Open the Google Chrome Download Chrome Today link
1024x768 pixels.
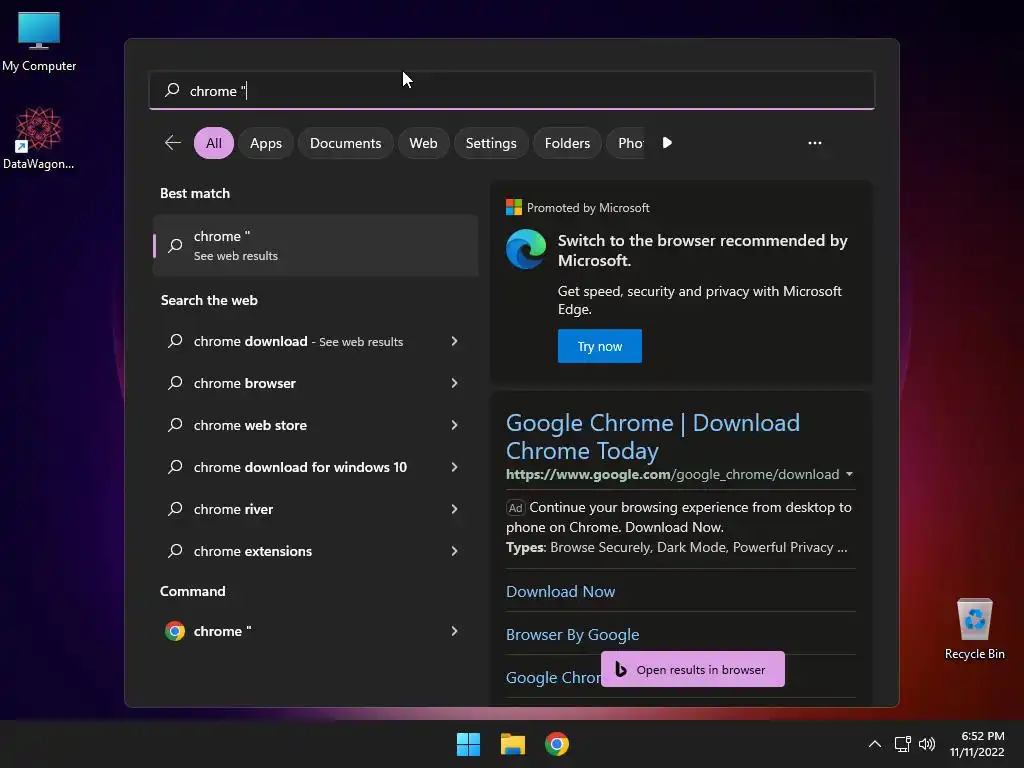point(652,437)
